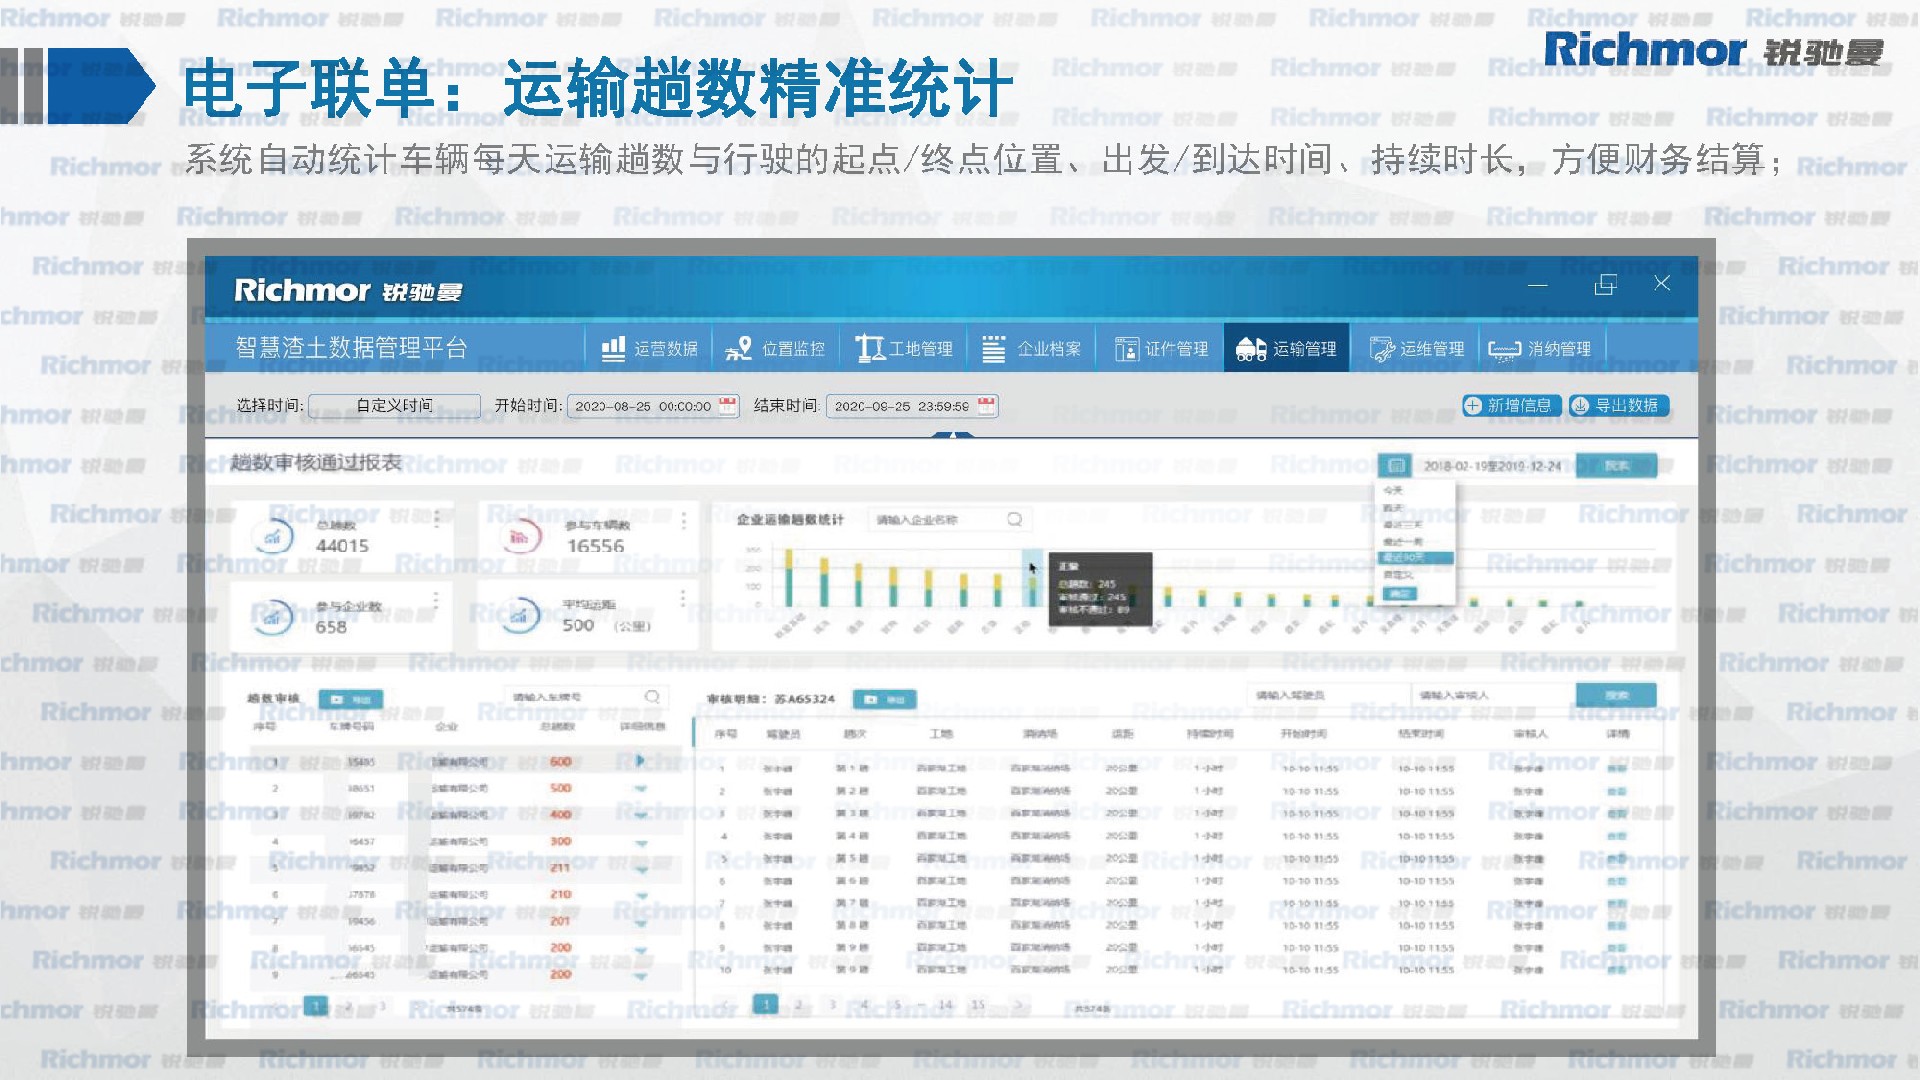Open the 结束时间 calendar icon
The width and height of the screenshot is (1920, 1080).
coord(987,405)
